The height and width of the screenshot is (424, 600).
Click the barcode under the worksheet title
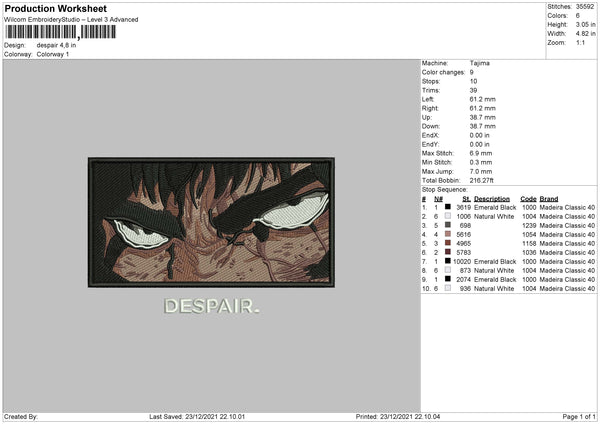pyautogui.click(x=60, y=32)
